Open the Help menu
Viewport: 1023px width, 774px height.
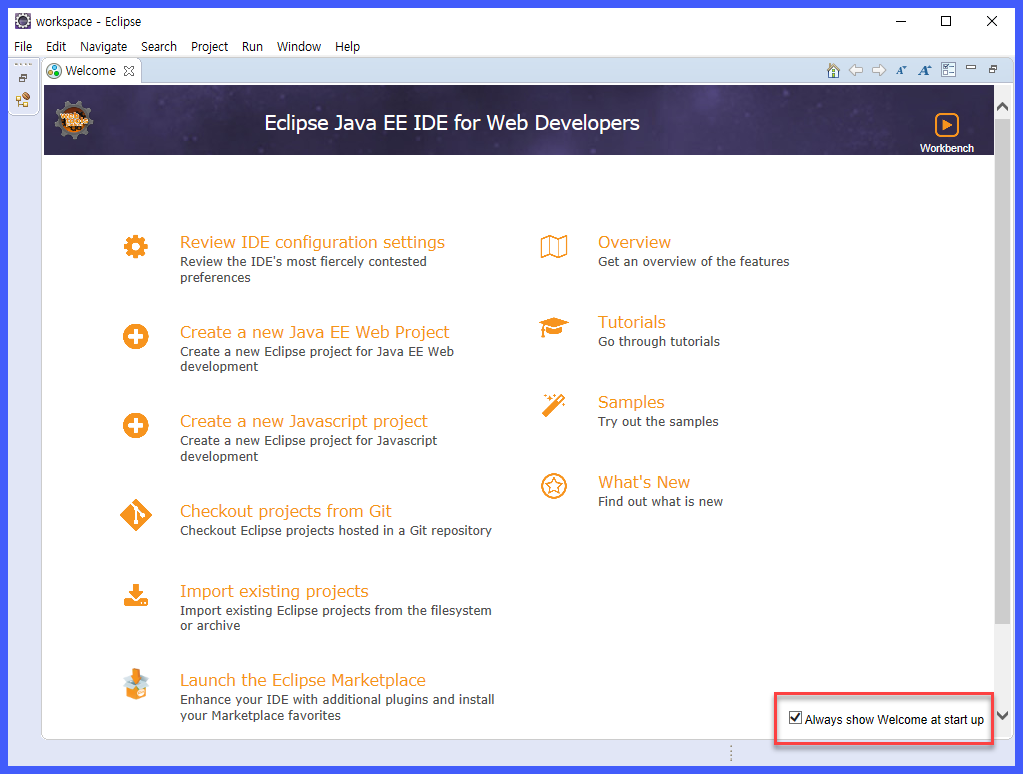click(348, 46)
